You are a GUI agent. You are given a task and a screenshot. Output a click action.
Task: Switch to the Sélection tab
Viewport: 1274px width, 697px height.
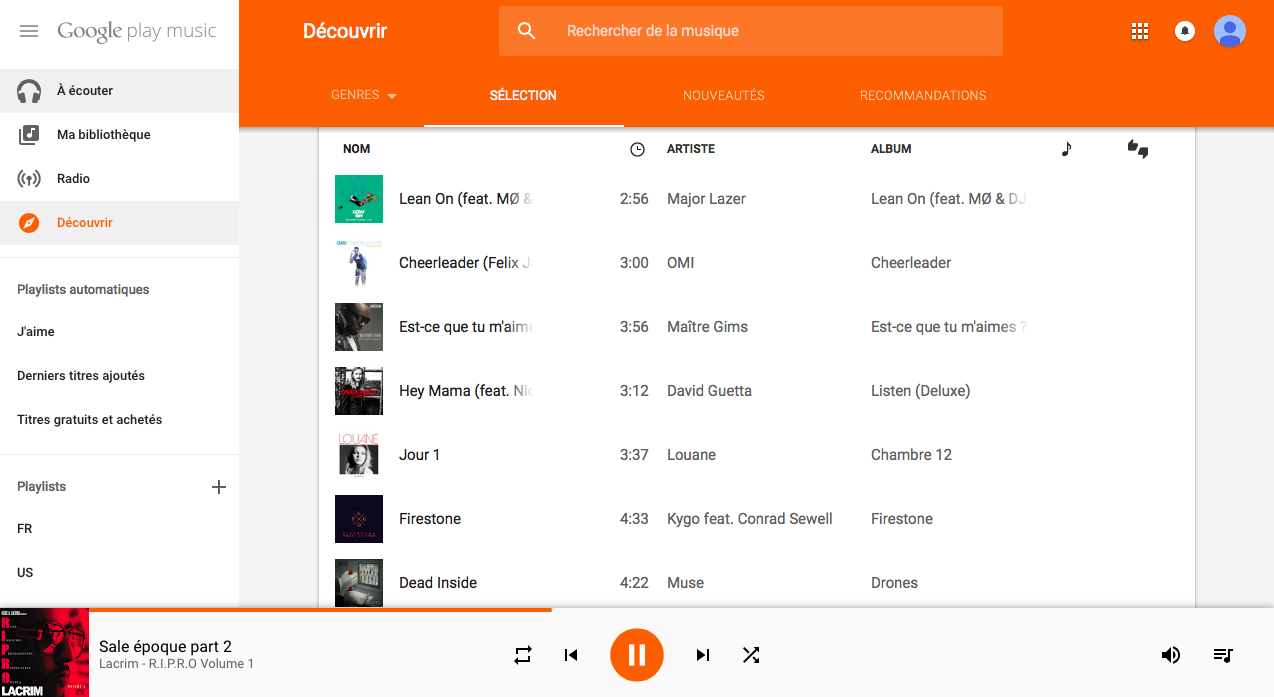(523, 96)
